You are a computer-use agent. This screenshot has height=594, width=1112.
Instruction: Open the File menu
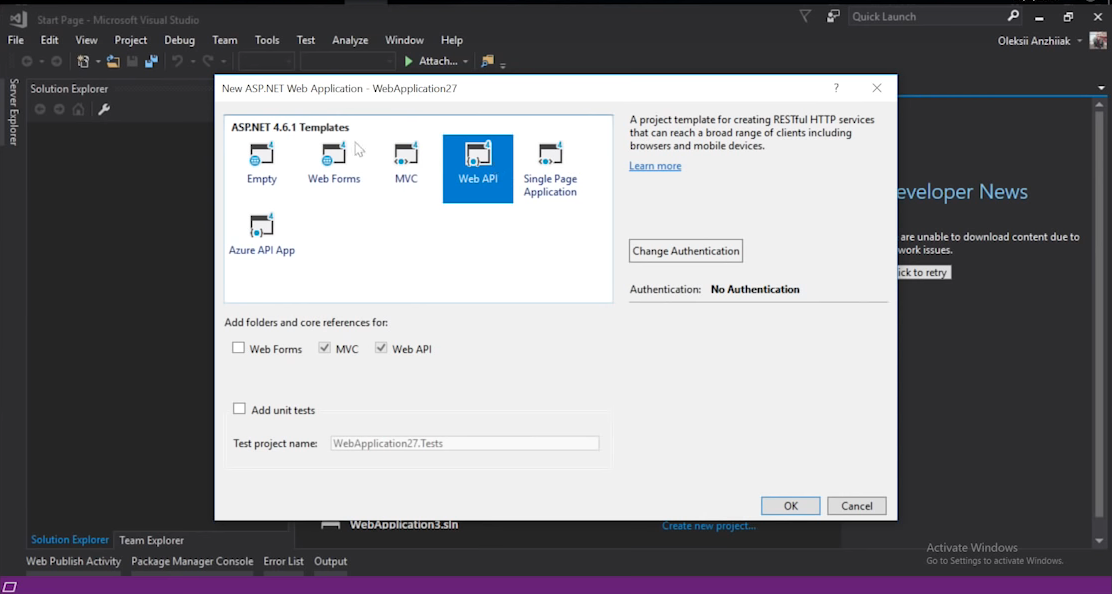point(16,40)
